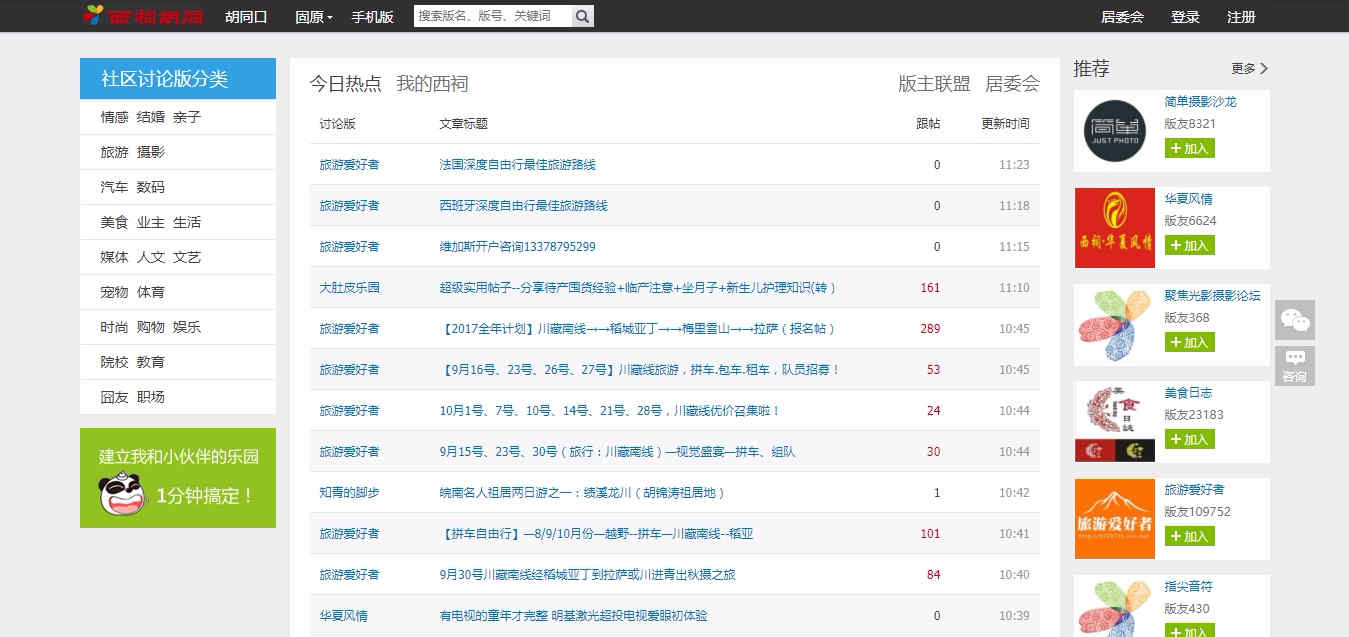Open the WeChat floating icon

point(1295,320)
